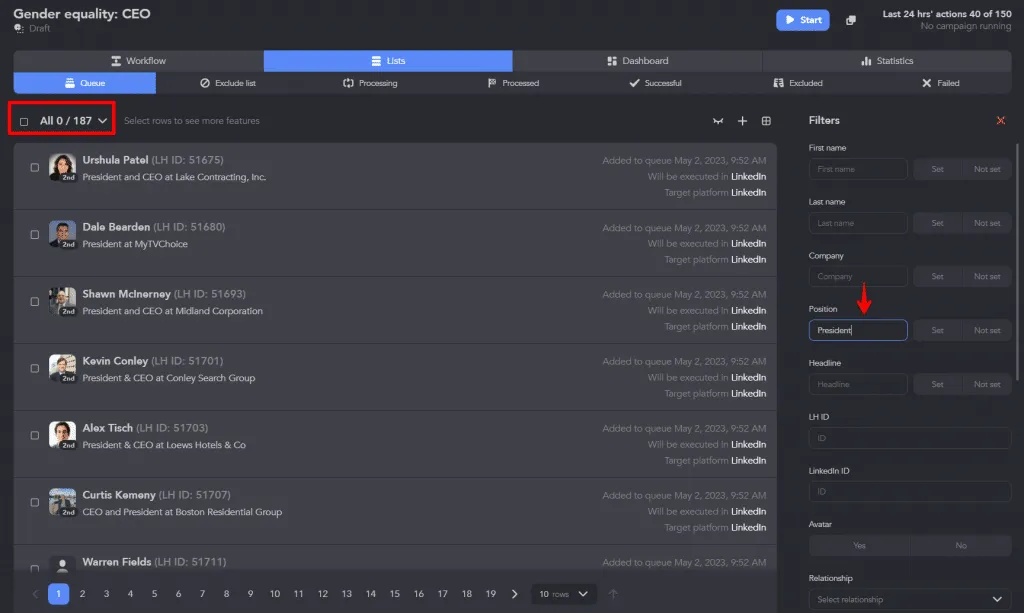Check the box for Curtis Kemeny
Screen dimensions: 1024x613
click(x=35, y=503)
